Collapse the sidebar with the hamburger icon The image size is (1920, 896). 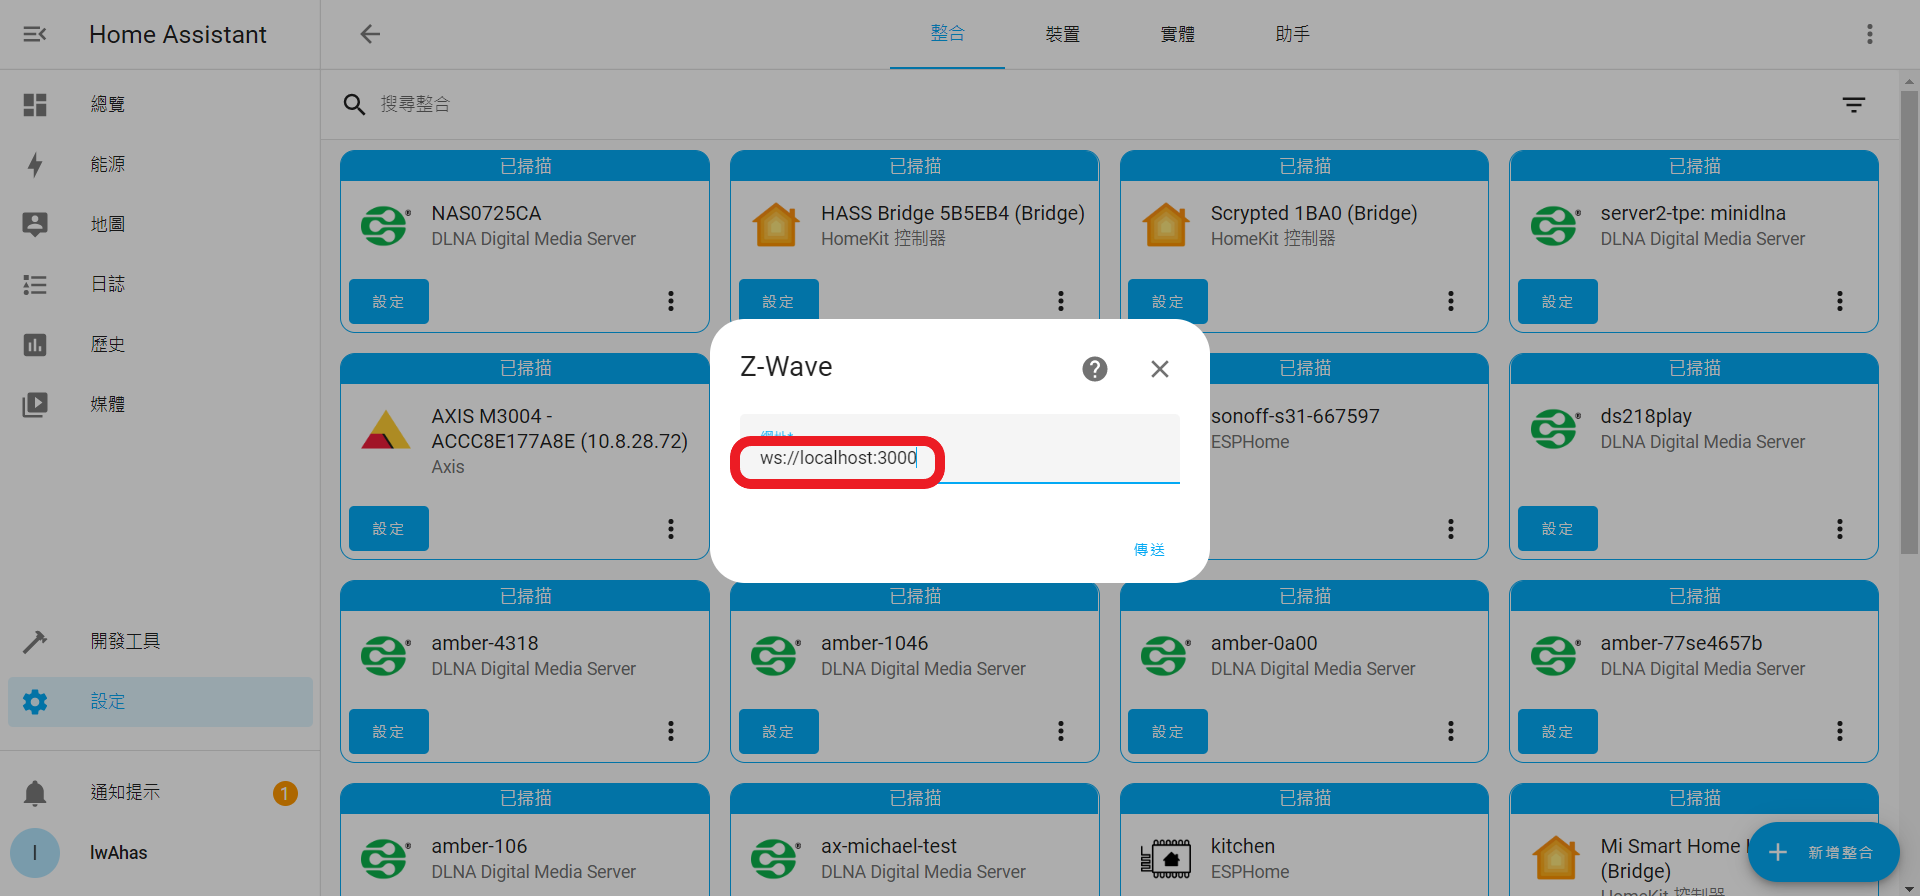tap(35, 34)
